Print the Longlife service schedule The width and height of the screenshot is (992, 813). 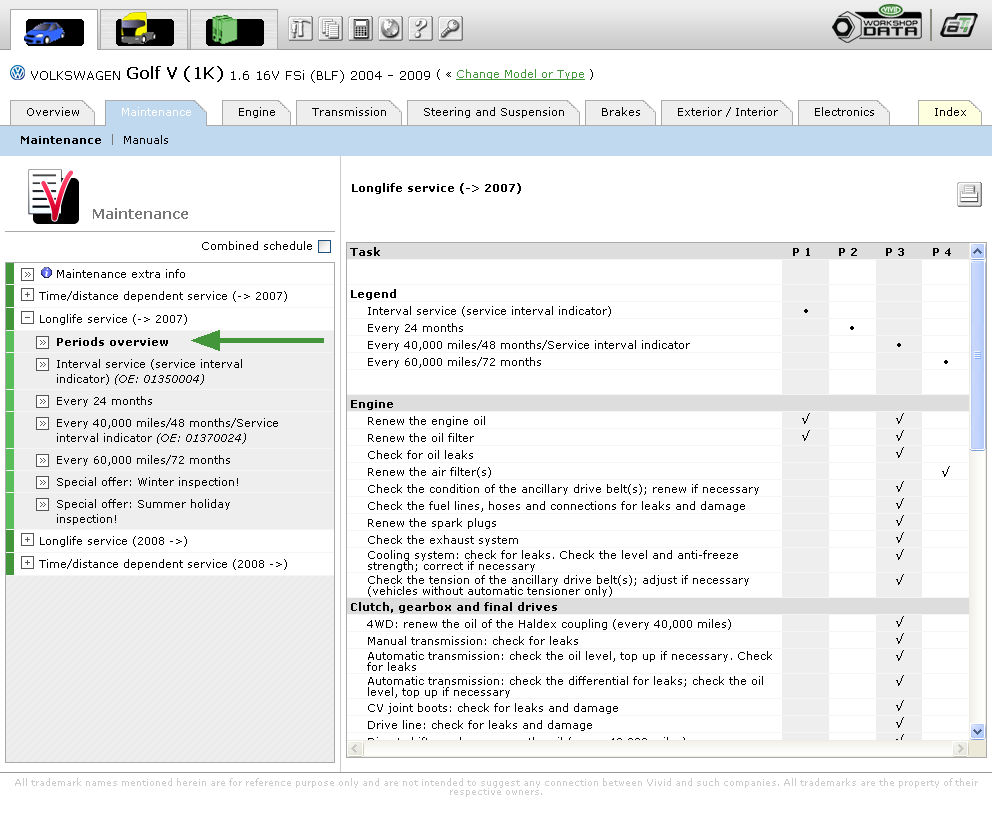969,195
